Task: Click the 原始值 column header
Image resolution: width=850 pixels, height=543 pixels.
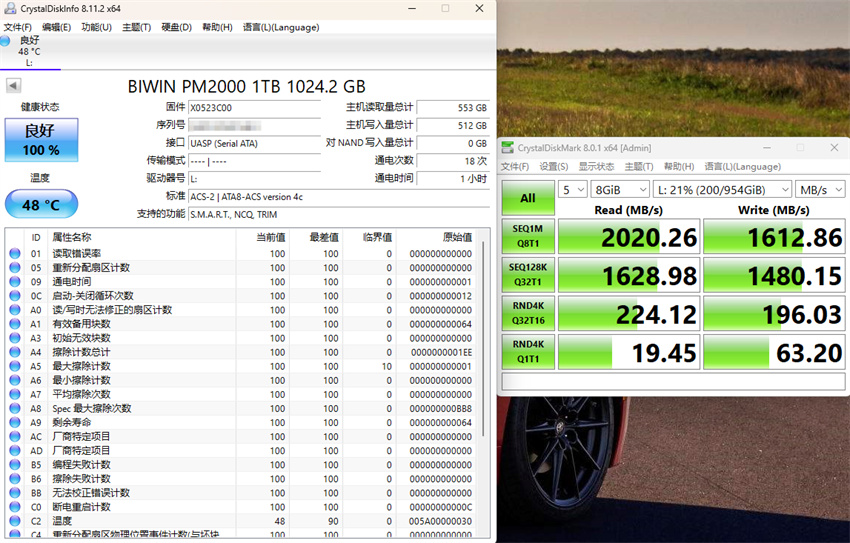Action: [x=457, y=237]
